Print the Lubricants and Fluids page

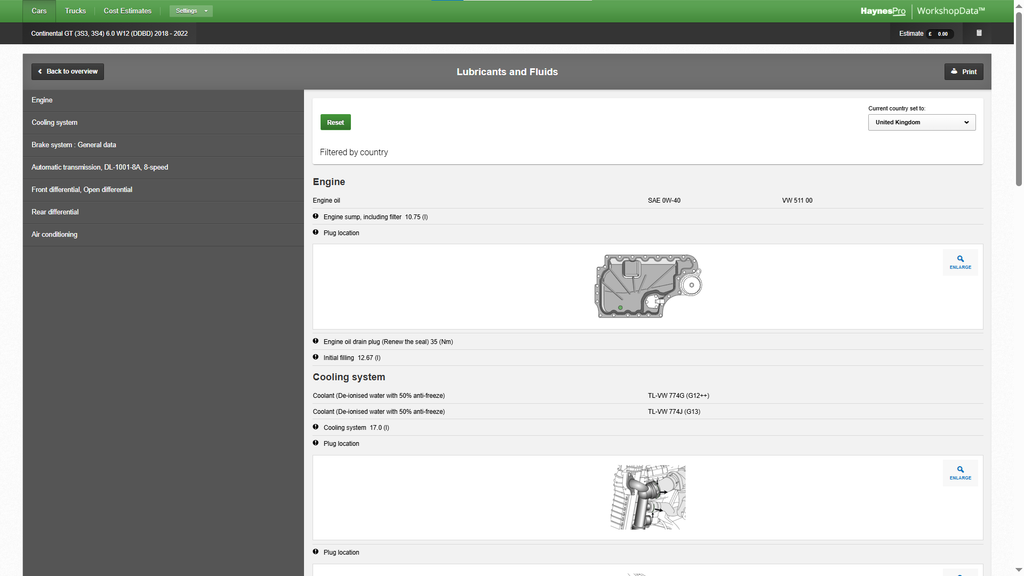pyautogui.click(x=963, y=71)
